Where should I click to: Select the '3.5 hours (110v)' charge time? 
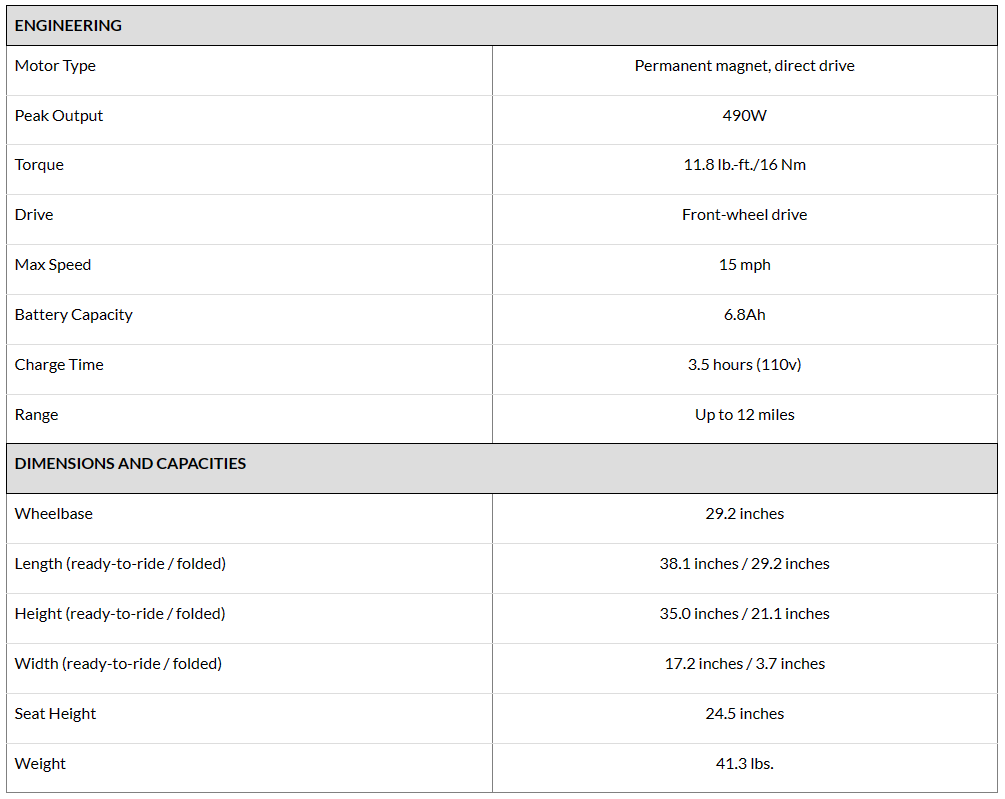(x=744, y=365)
